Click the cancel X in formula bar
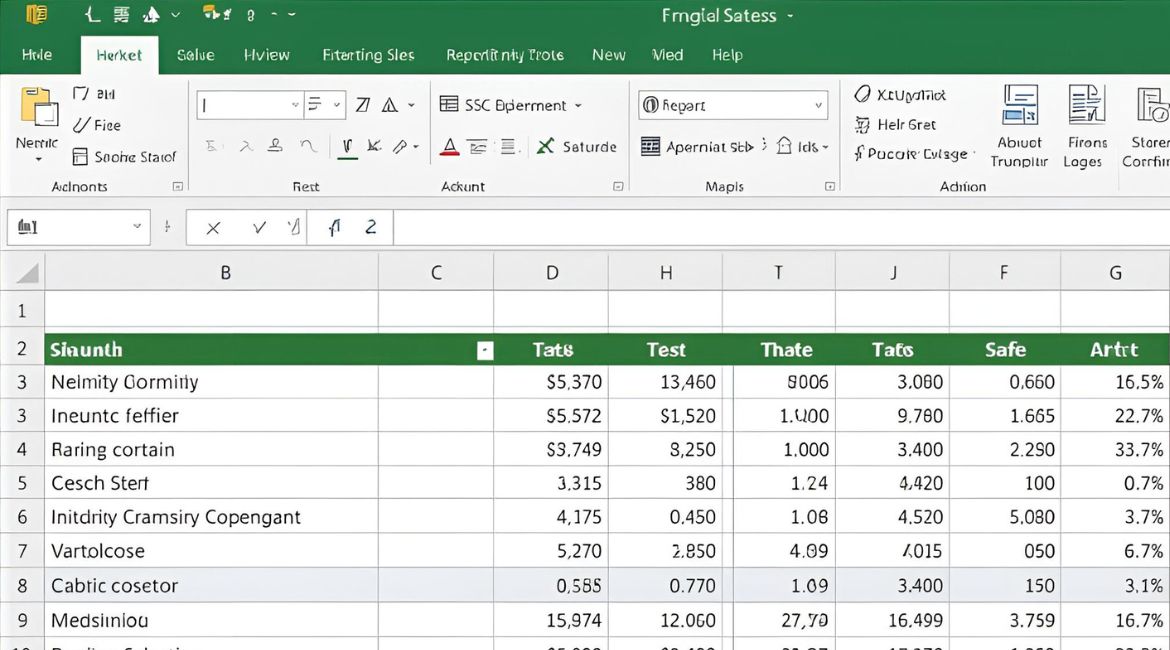The width and height of the screenshot is (1170, 650). coord(213,228)
